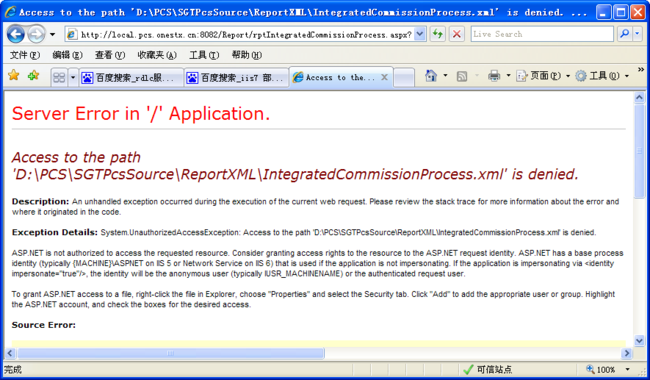The image size is (650, 380).
Task: Click the 'Description:' label
Action: point(40,201)
